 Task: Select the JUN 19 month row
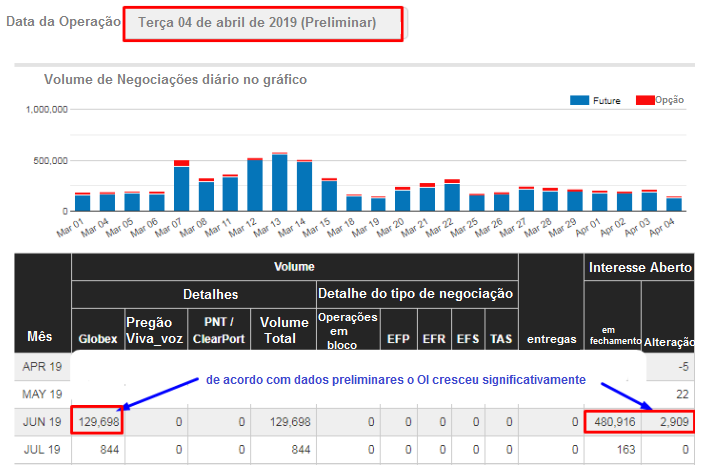click(42, 423)
